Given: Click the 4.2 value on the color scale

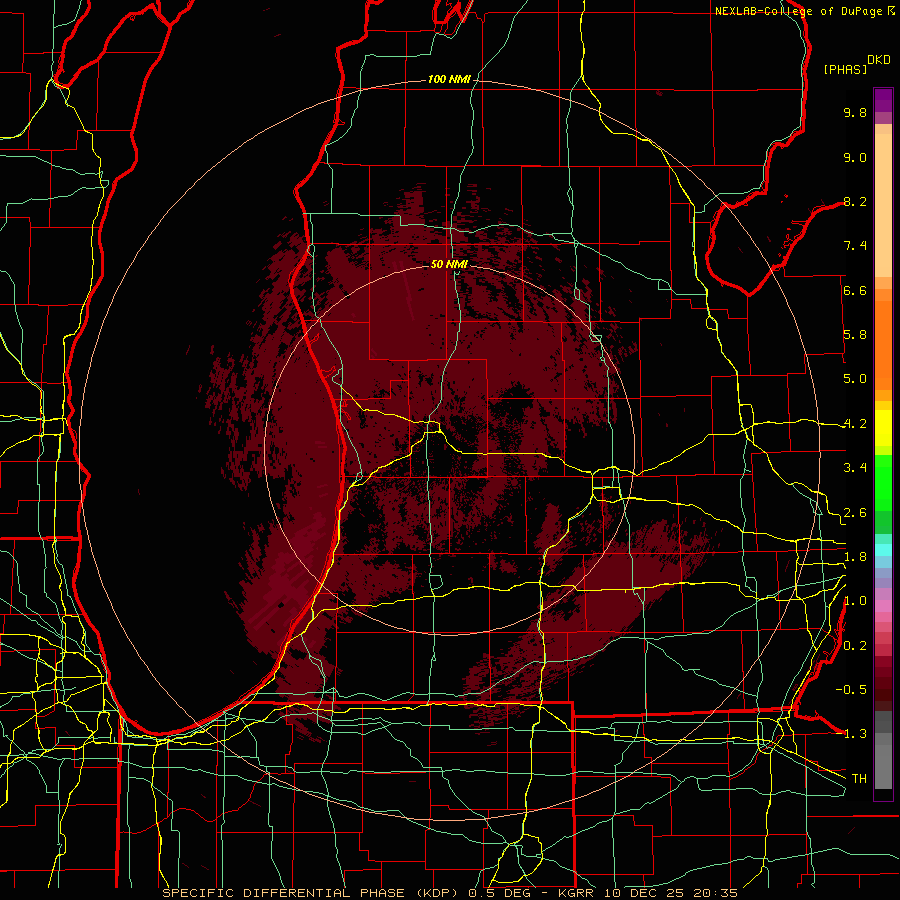Looking at the screenshot, I should pyautogui.click(x=855, y=424).
